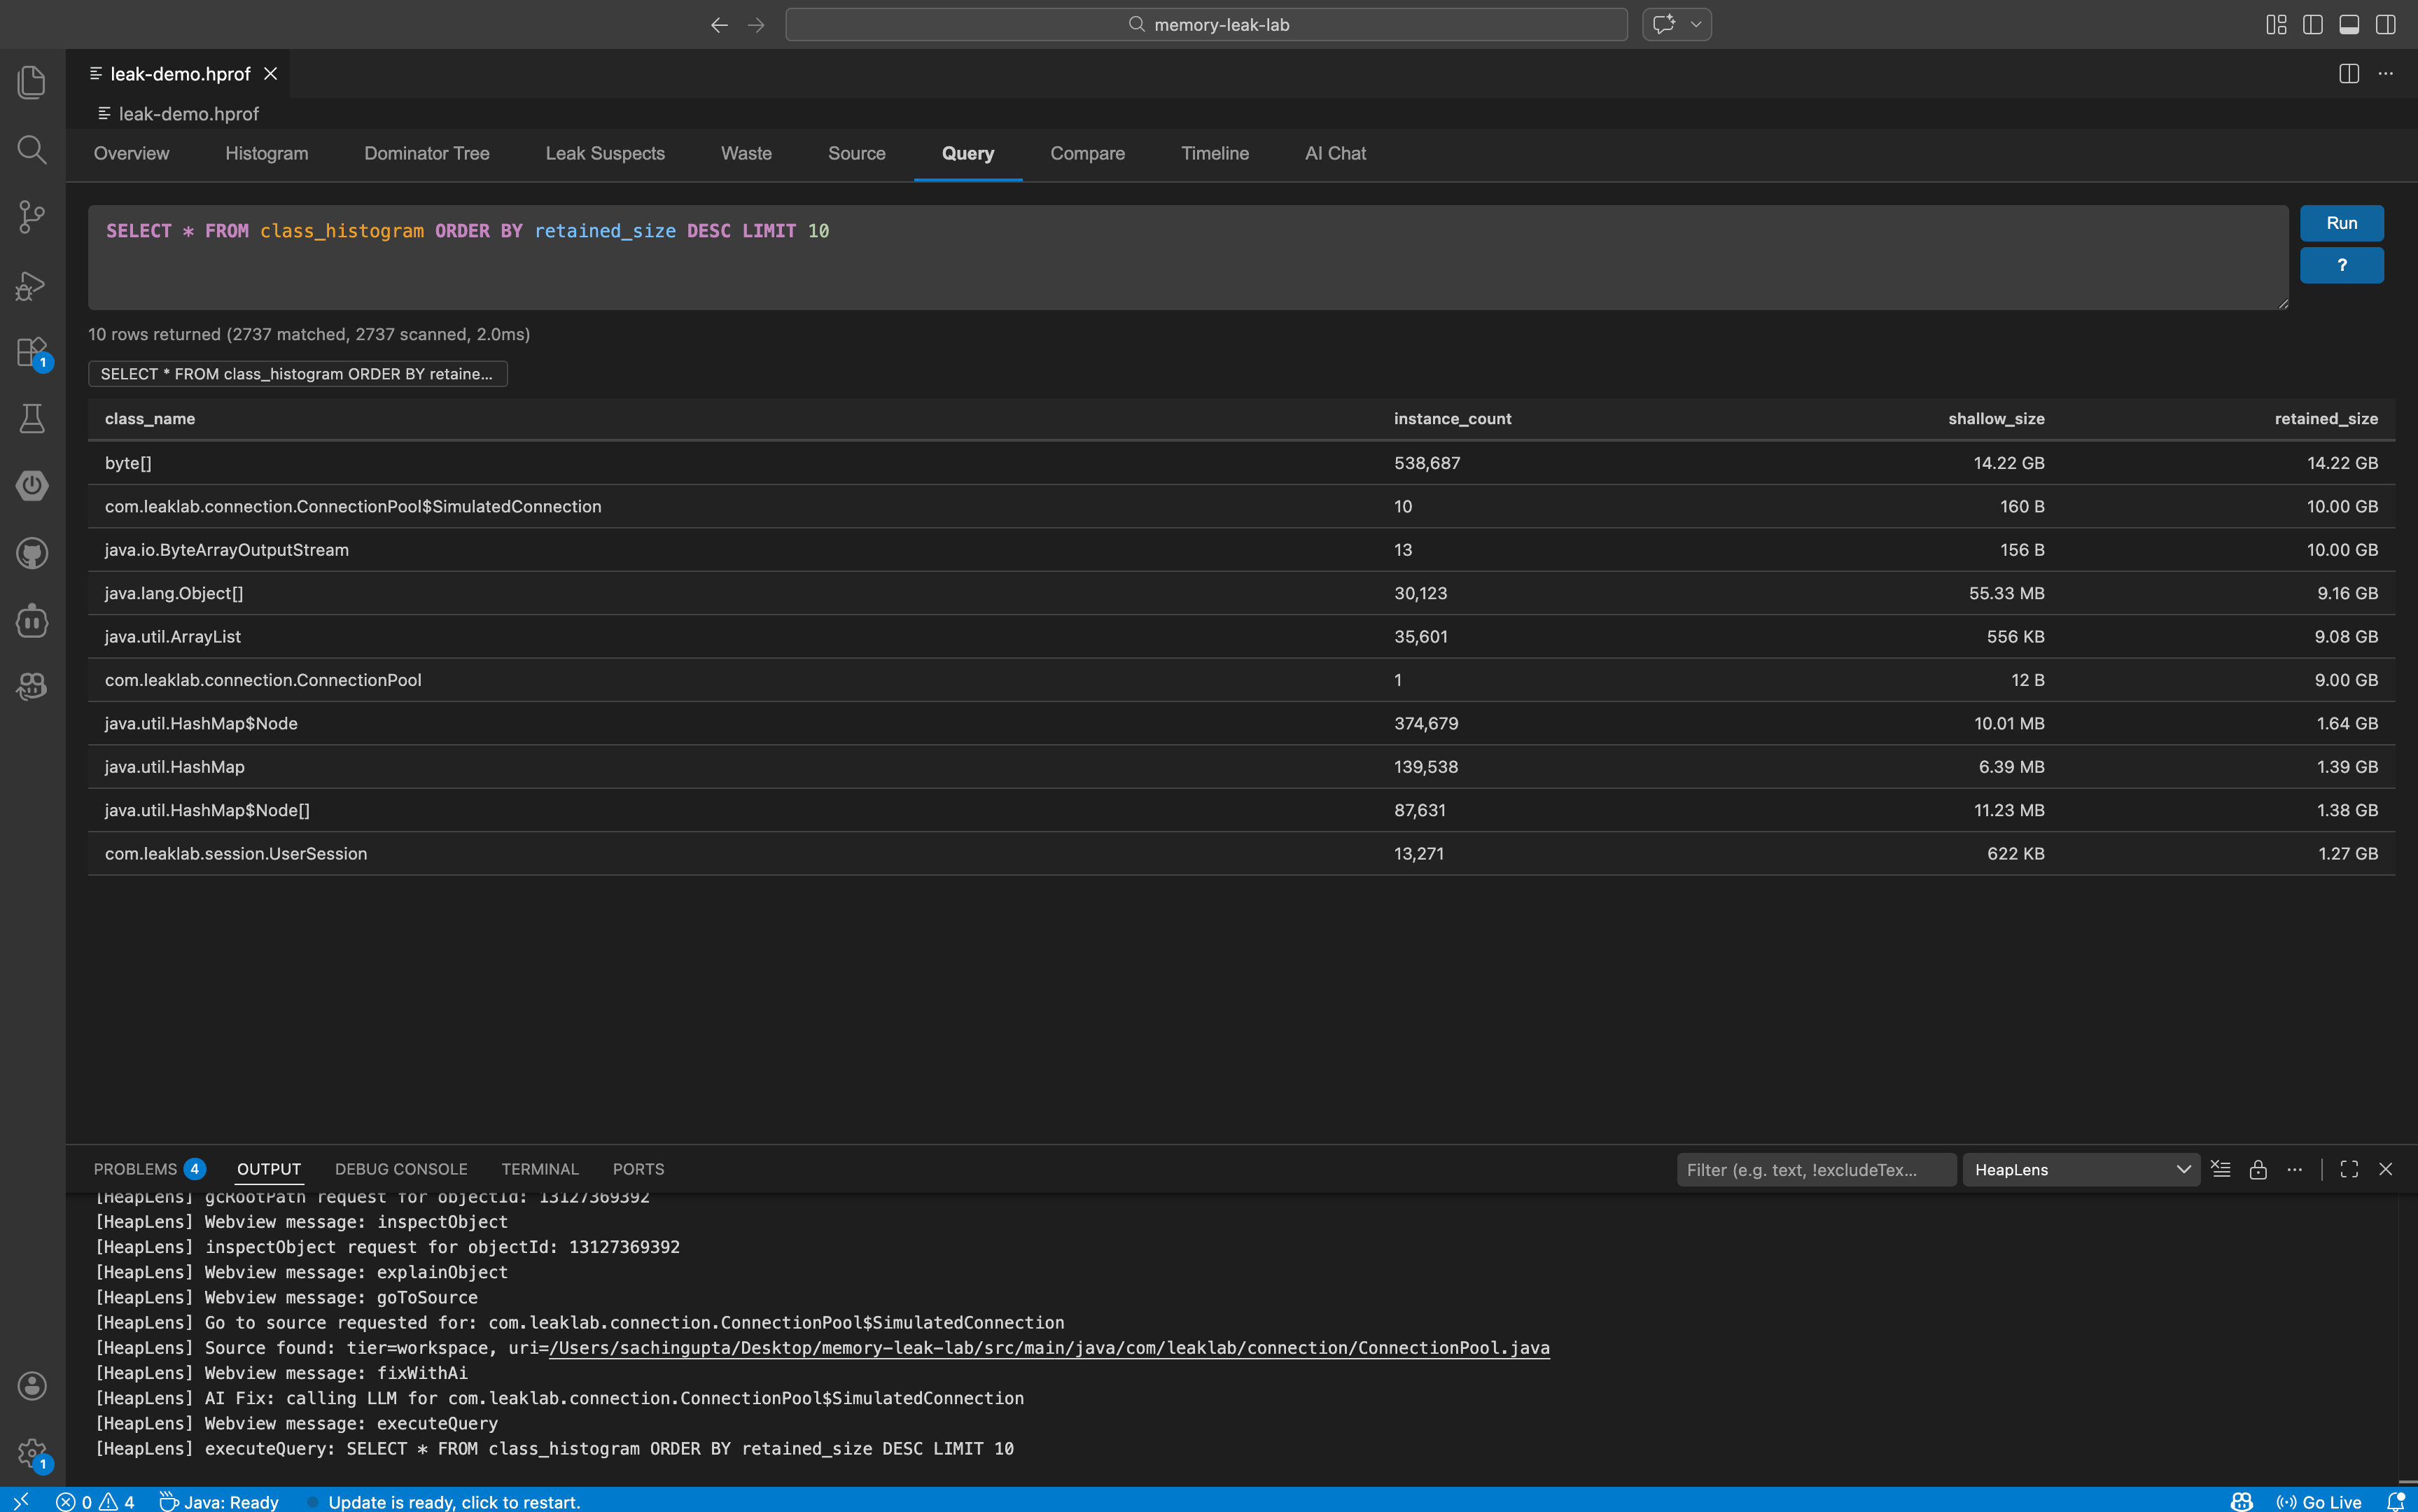
Task: Clear the Output panel
Action: coord(2221,1168)
